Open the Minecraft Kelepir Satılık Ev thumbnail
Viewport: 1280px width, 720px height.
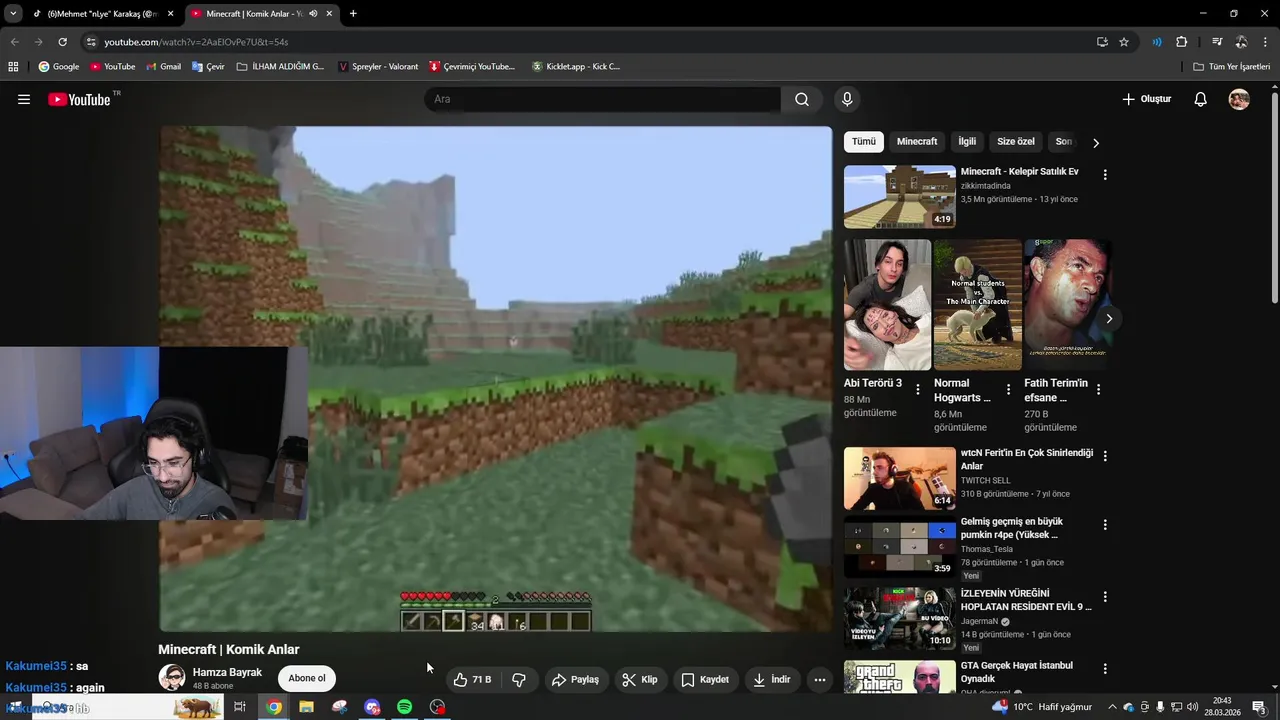click(x=900, y=197)
